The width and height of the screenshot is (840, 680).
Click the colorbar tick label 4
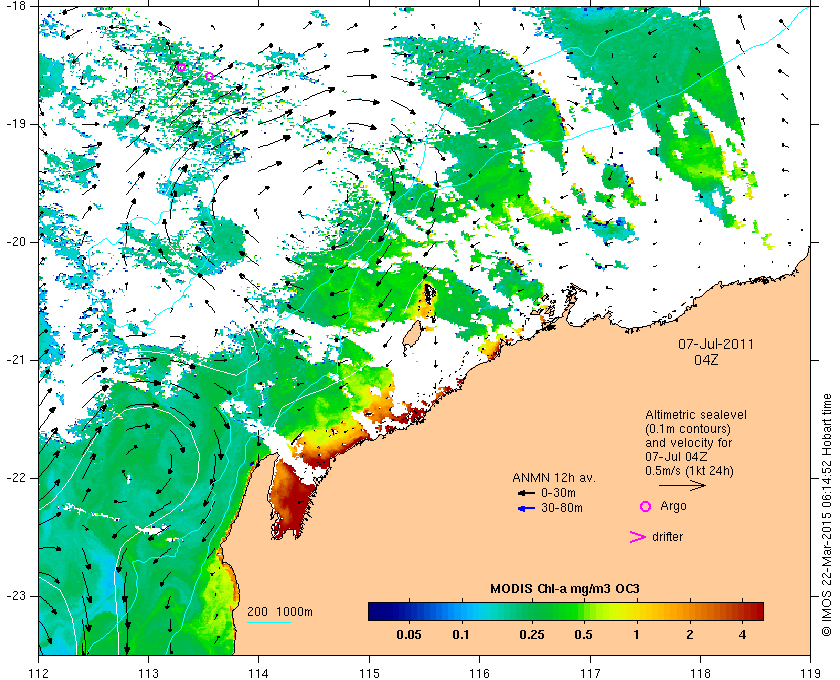point(742,635)
